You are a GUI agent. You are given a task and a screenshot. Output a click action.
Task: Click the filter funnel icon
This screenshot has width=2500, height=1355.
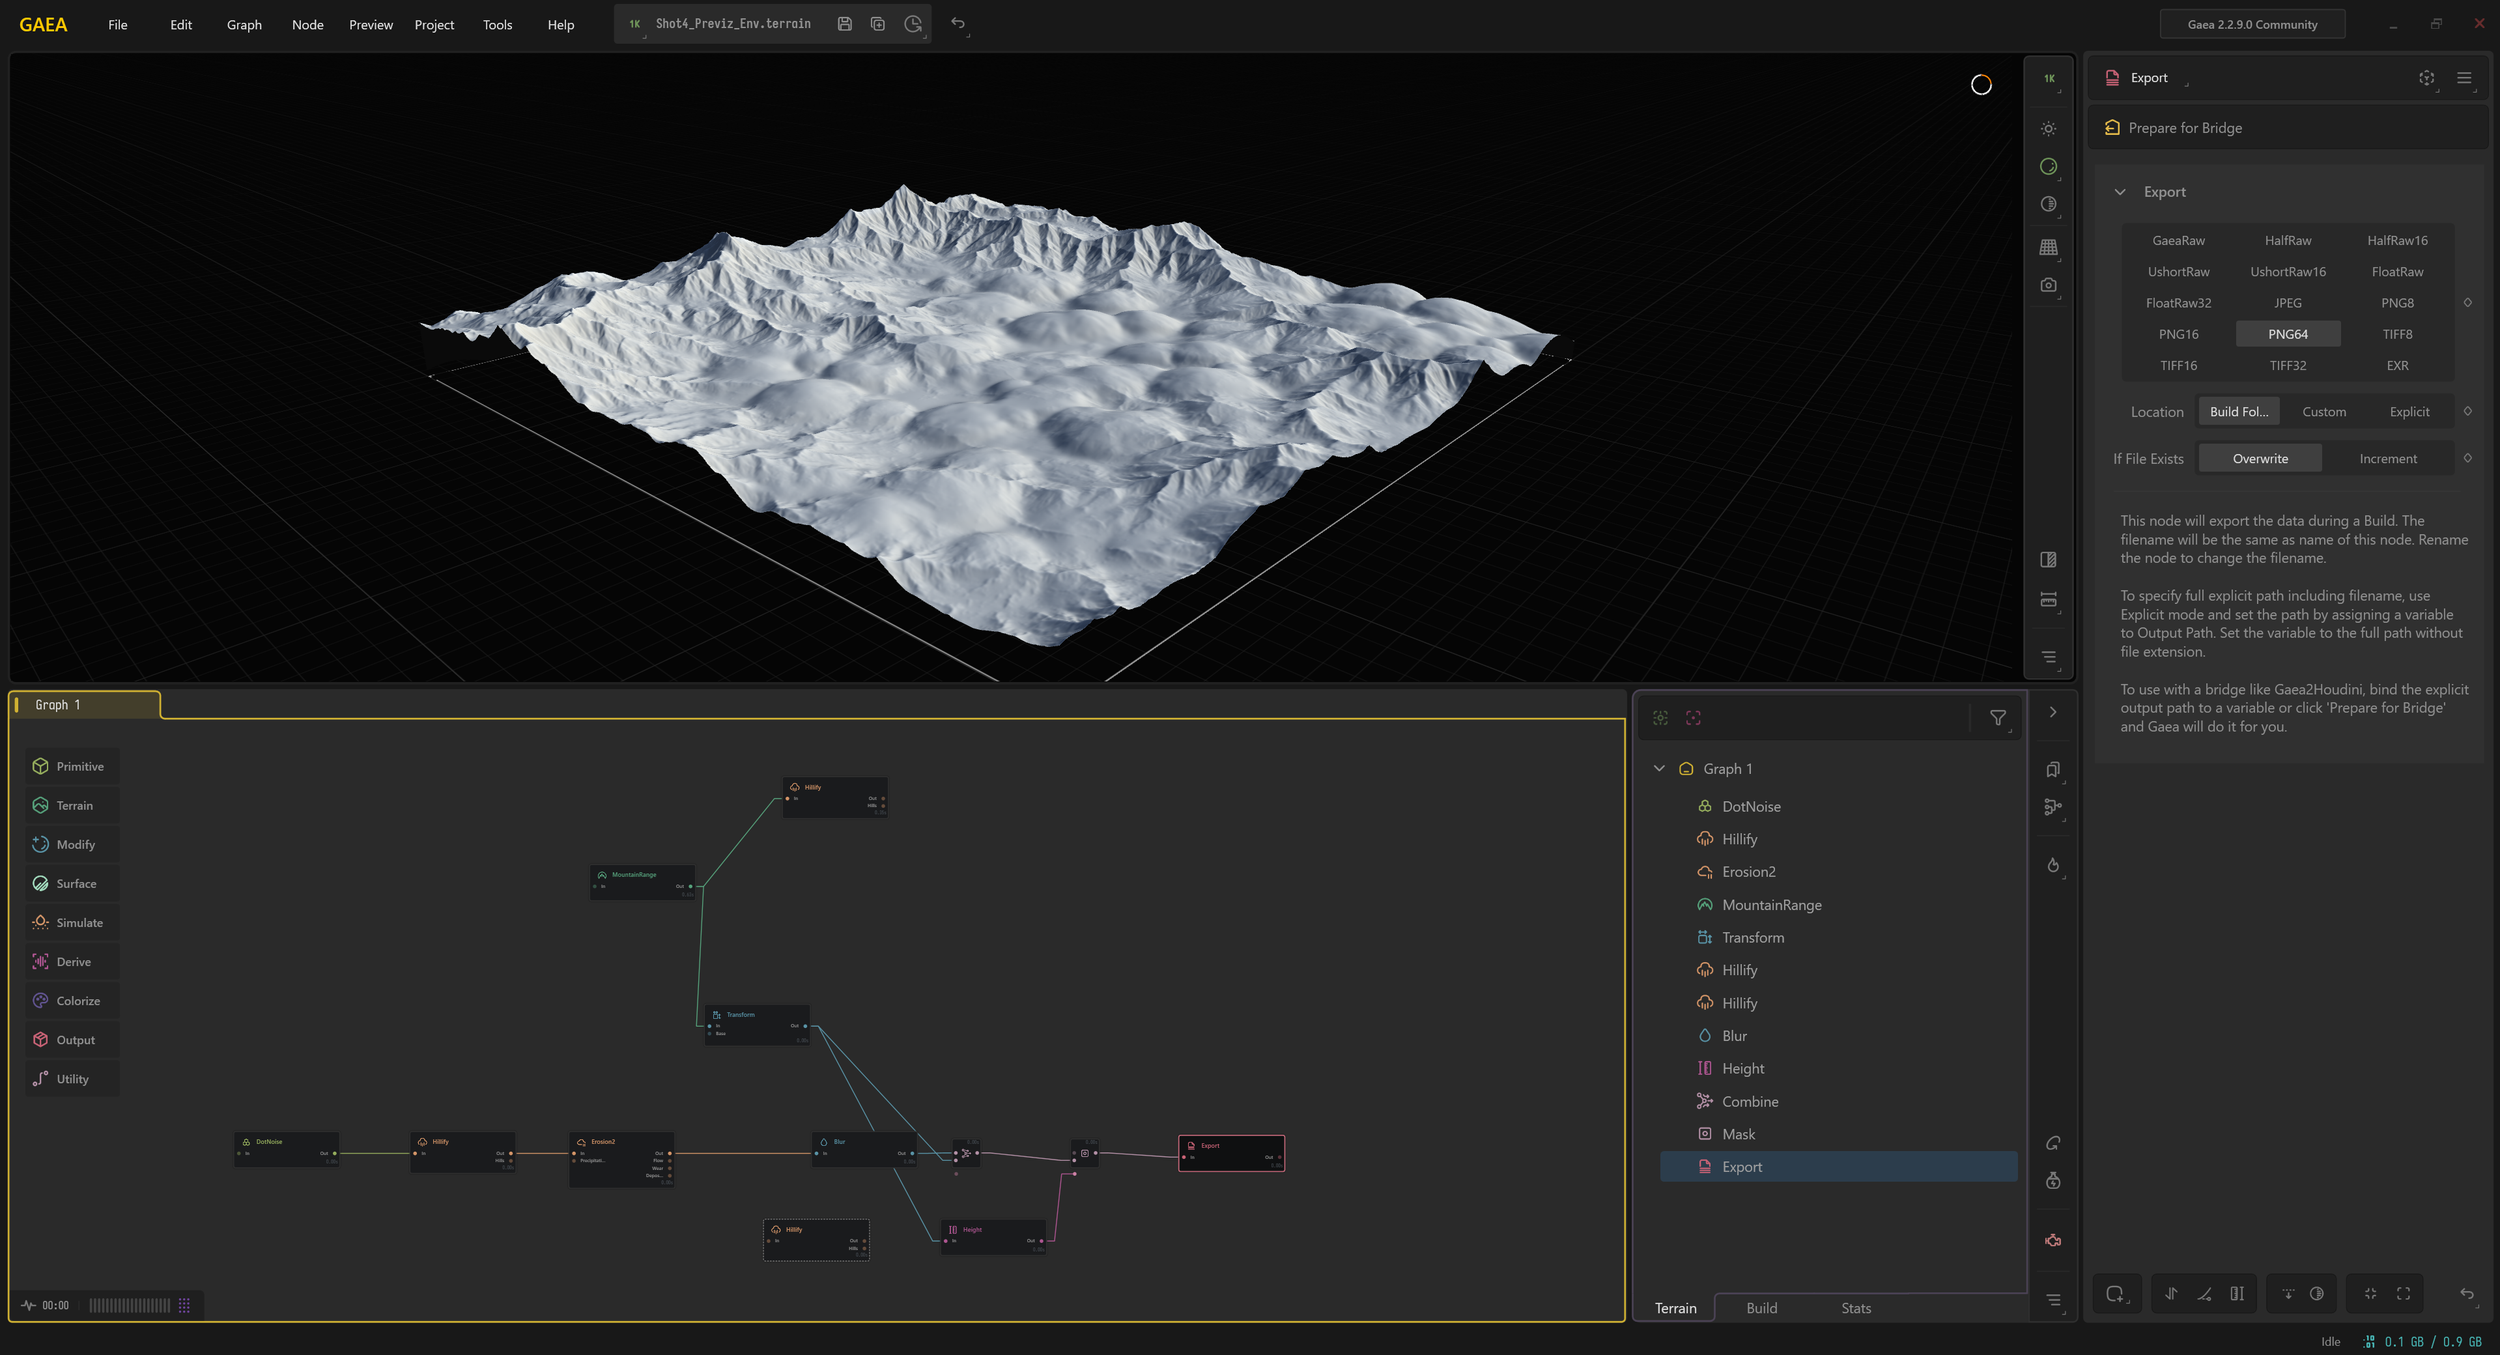click(1997, 718)
